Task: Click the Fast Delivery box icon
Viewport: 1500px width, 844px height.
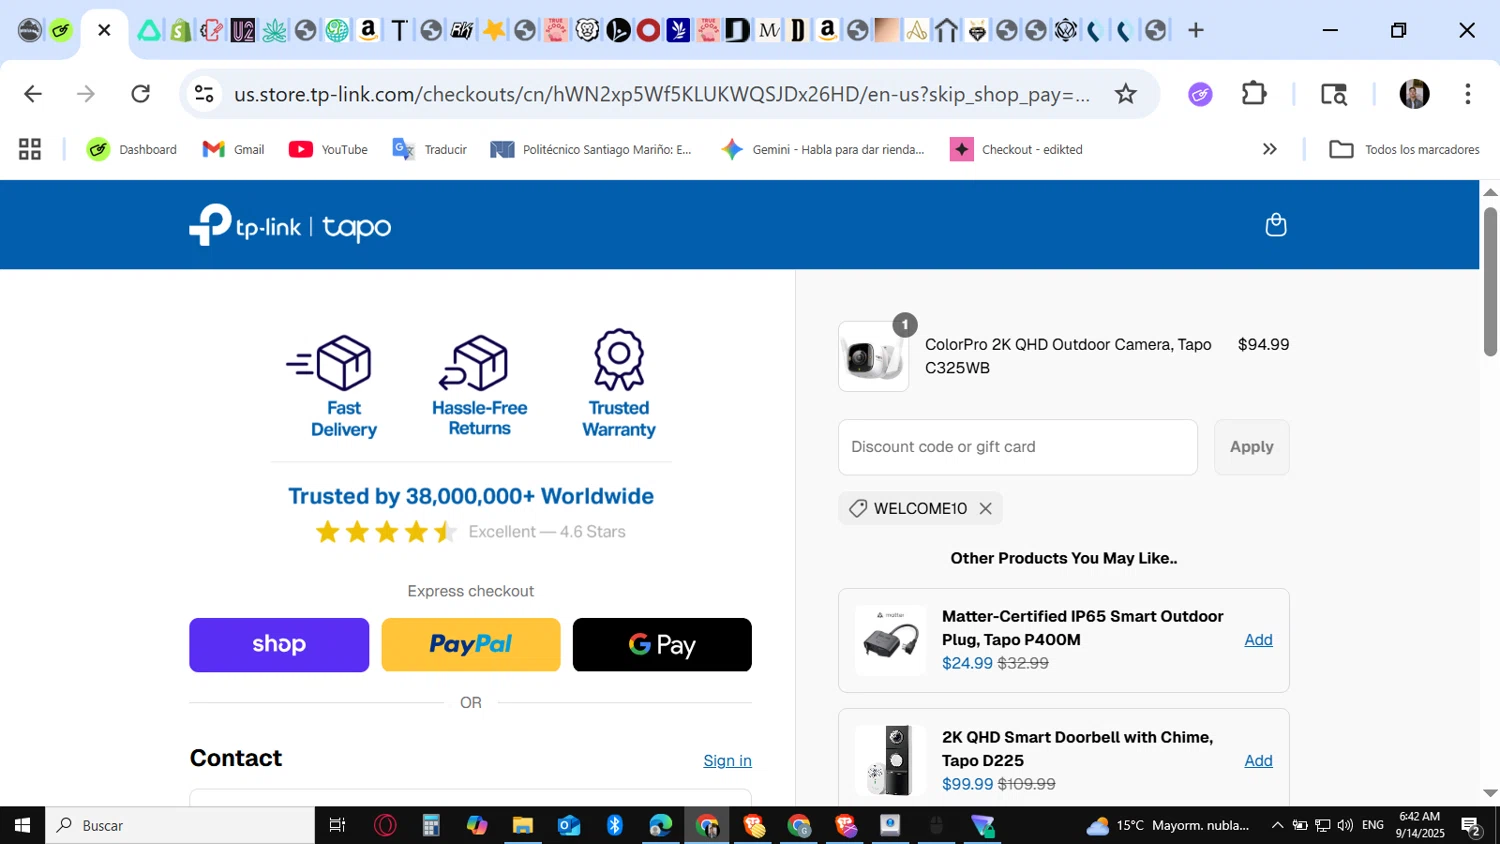Action: click(x=329, y=363)
